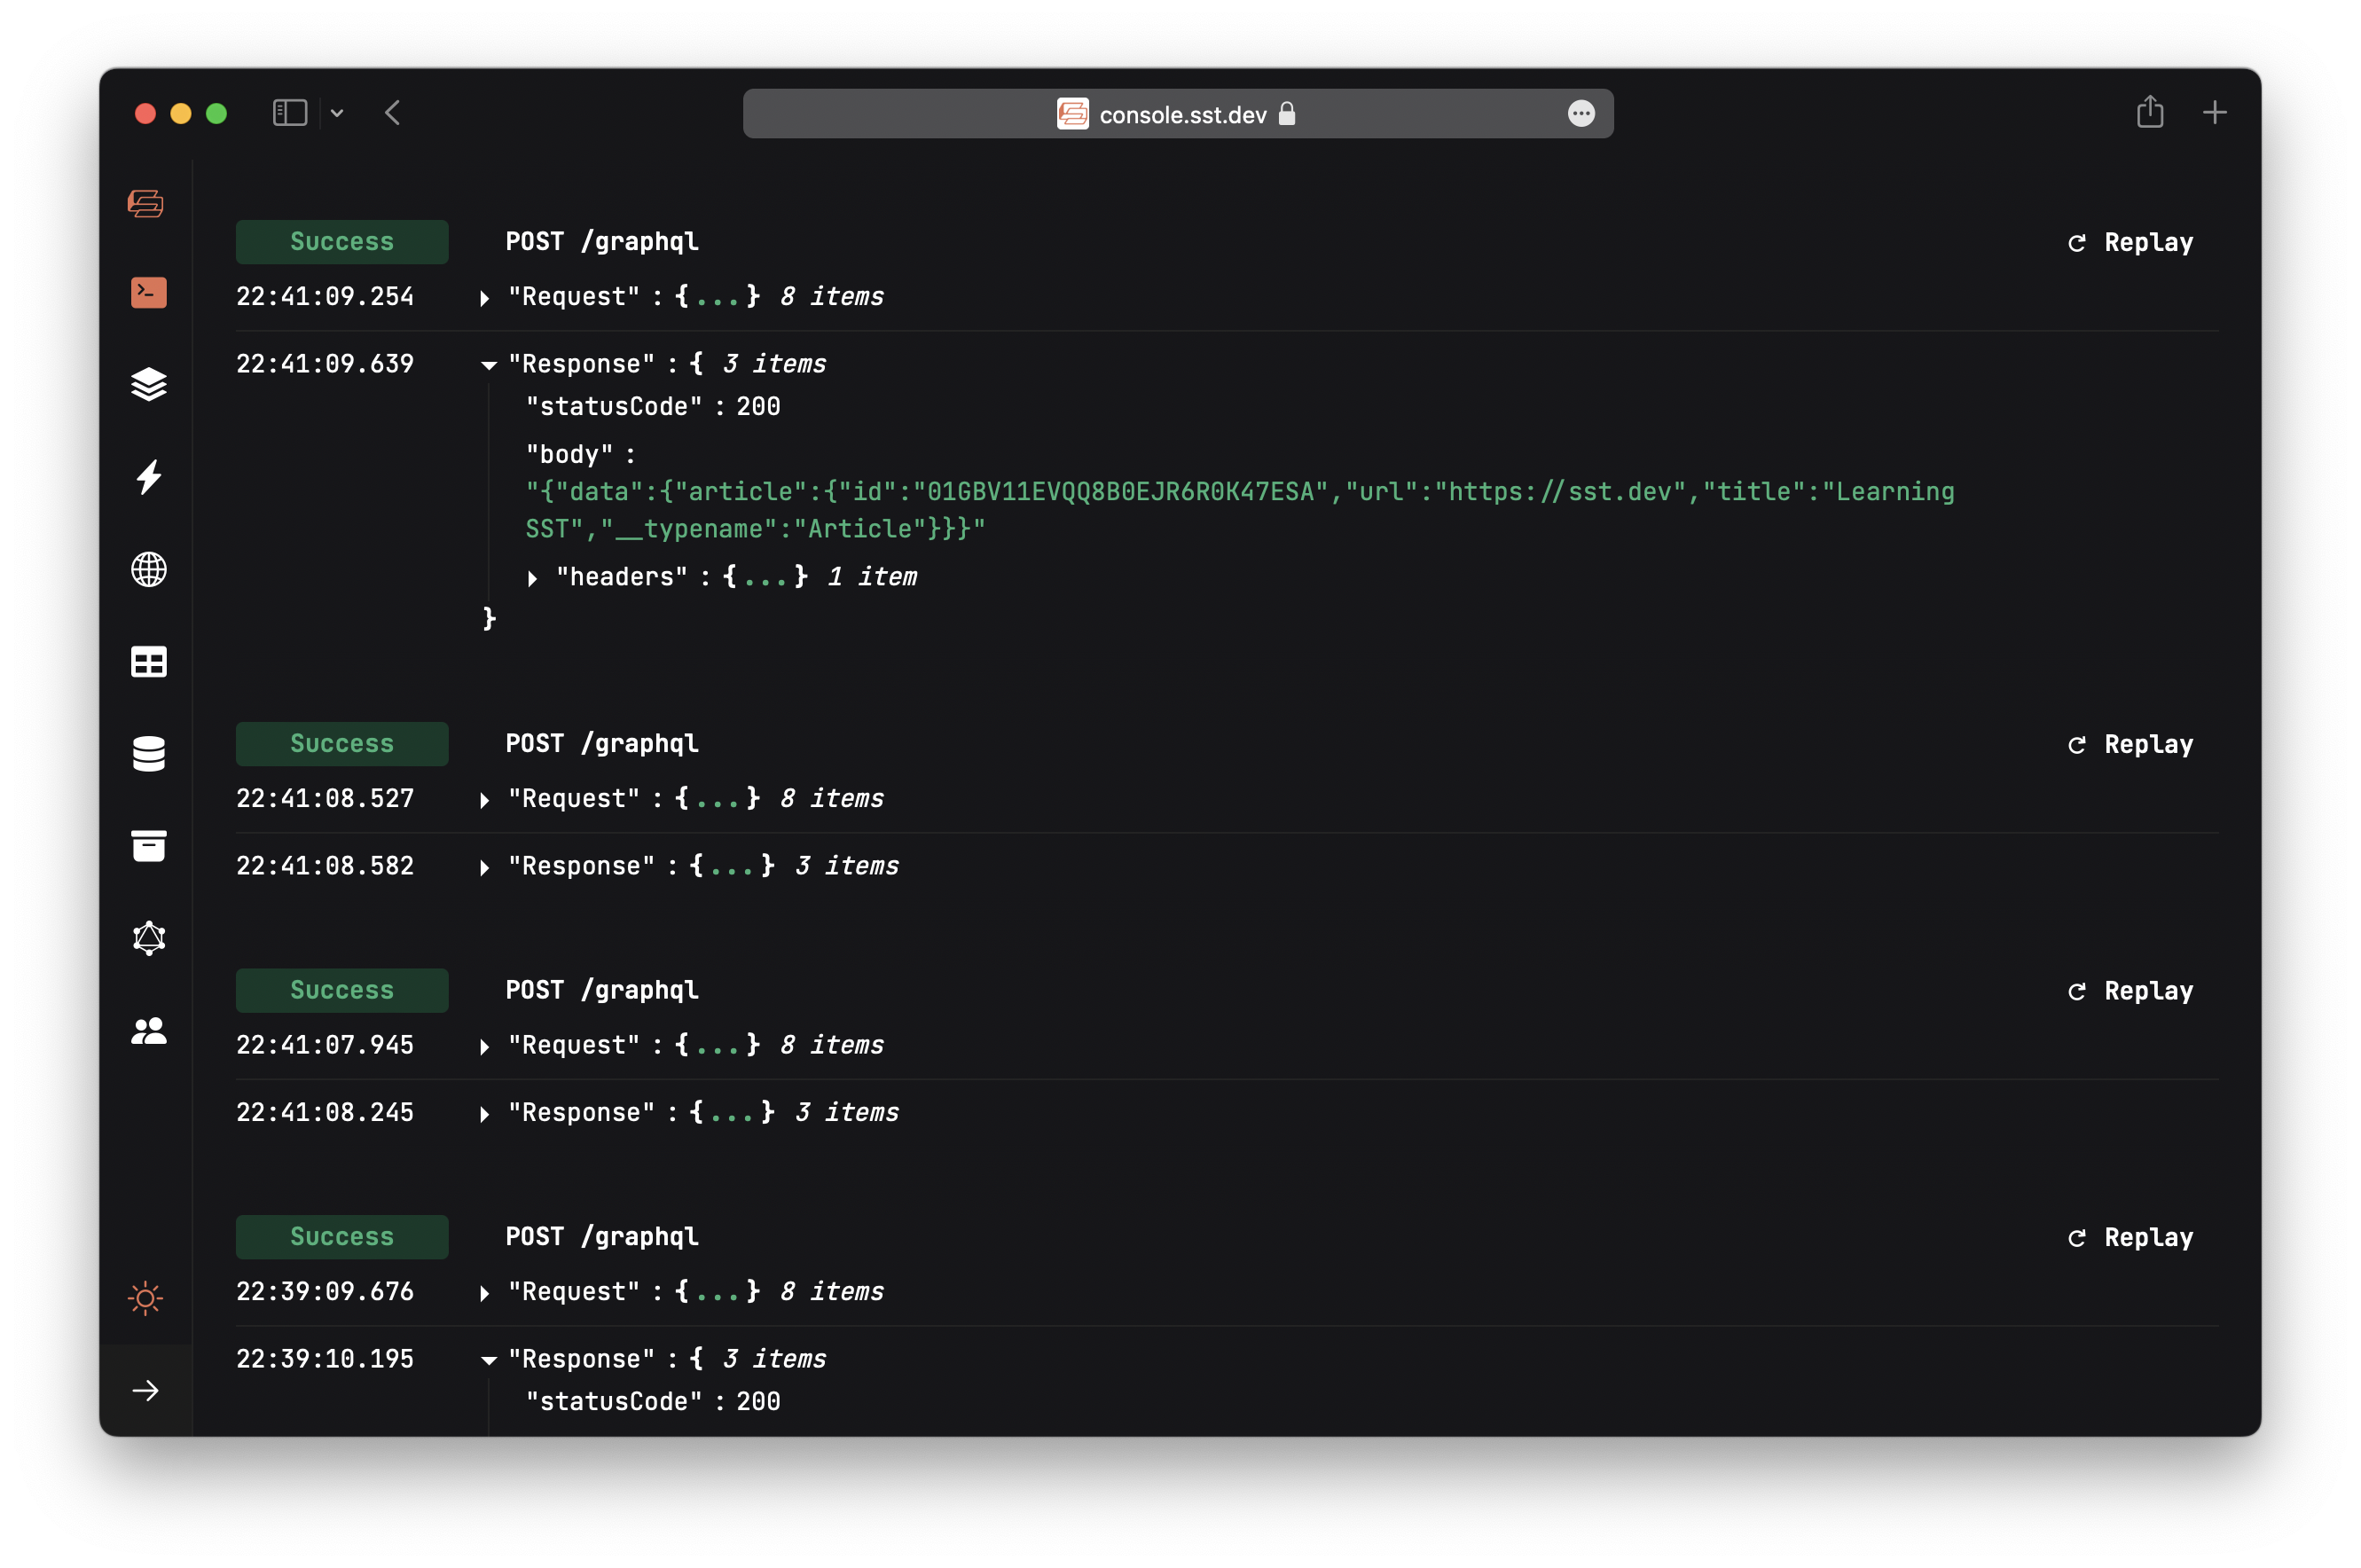Open the Cognito users icon
This screenshot has width=2361, height=1568.
(147, 1031)
